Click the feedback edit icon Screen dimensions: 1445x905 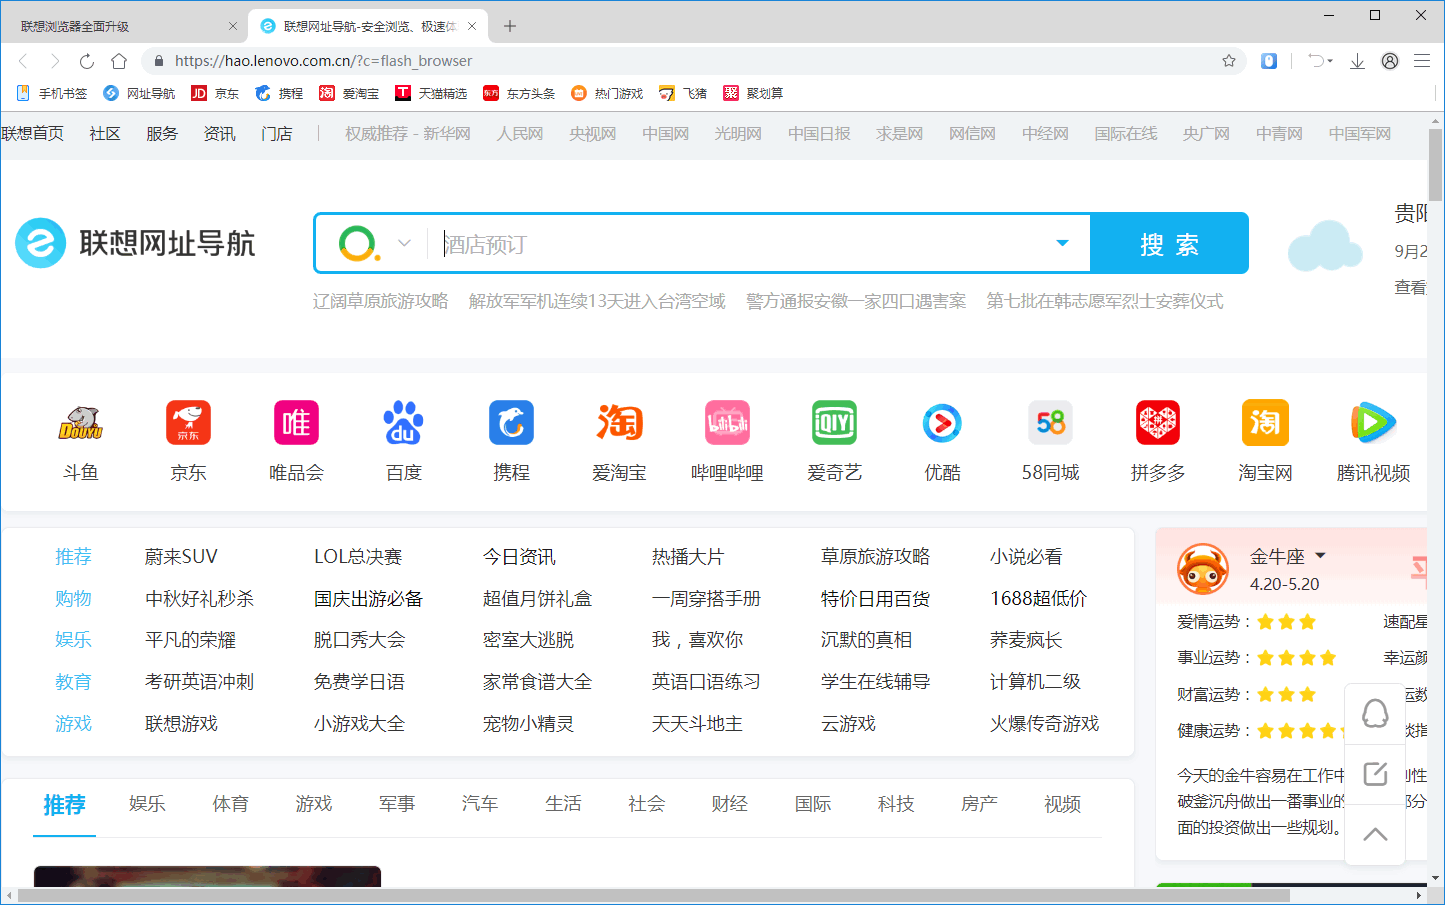1375,774
